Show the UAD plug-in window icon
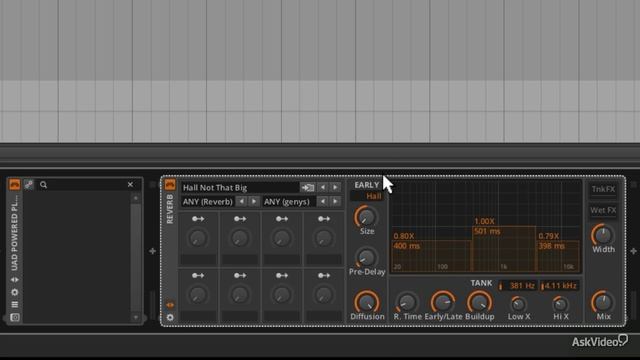This screenshot has height=360, width=640. pos(15,317)
